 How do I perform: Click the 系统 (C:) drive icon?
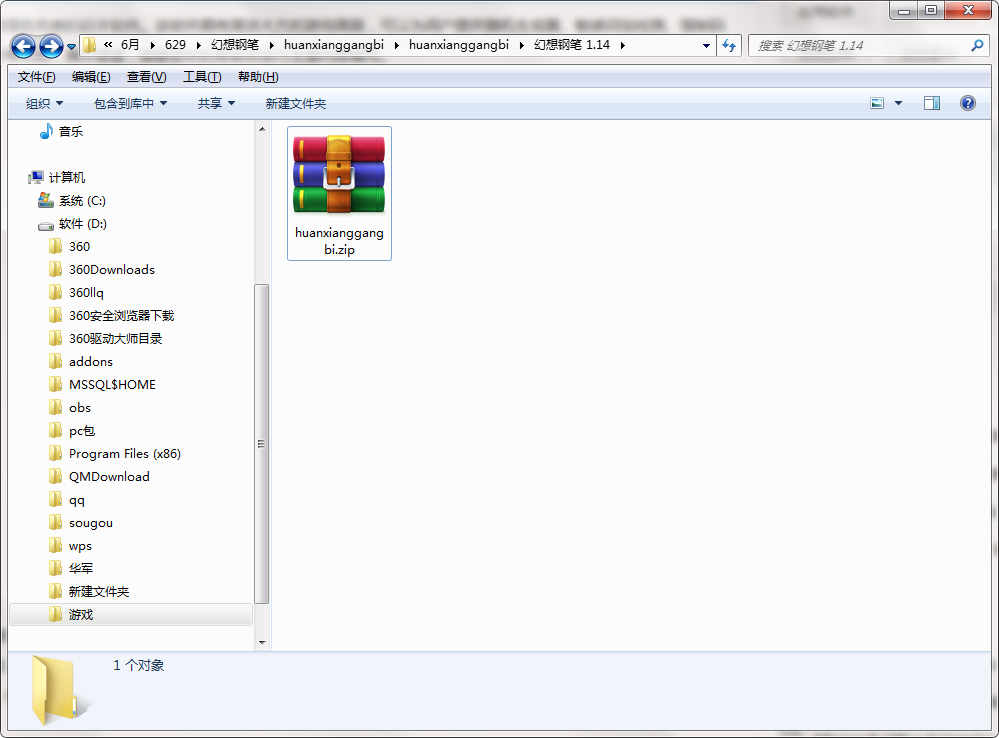(46, 200)
